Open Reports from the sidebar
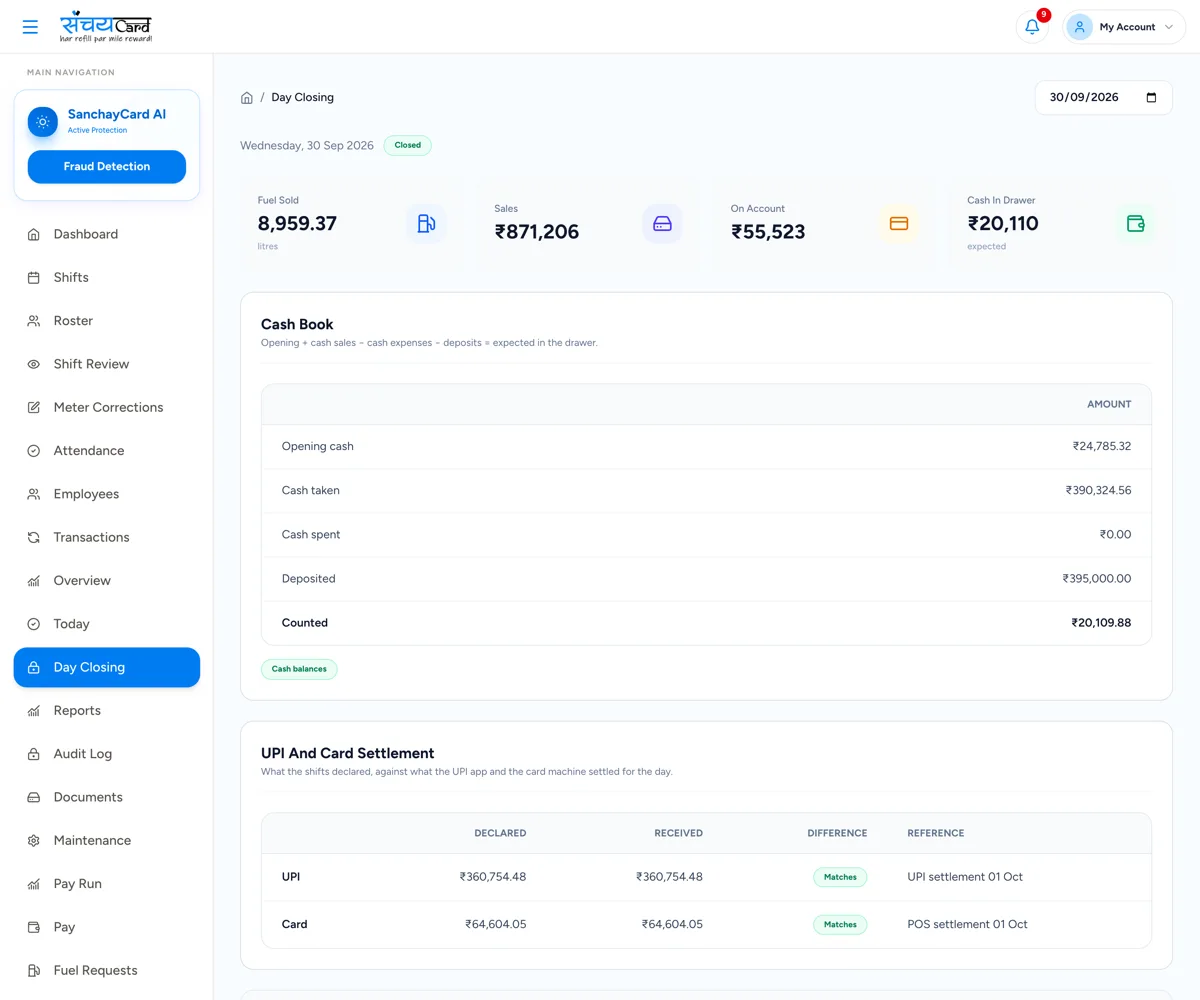1200x1000 pixels. pos(107,711)
